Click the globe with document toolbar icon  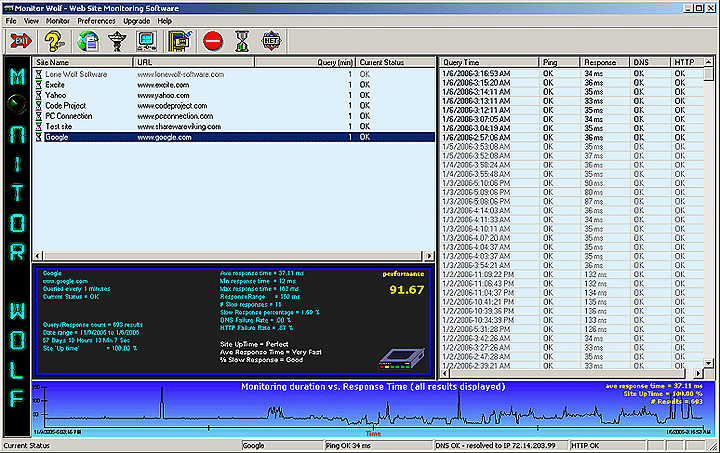tap(88, 41)
